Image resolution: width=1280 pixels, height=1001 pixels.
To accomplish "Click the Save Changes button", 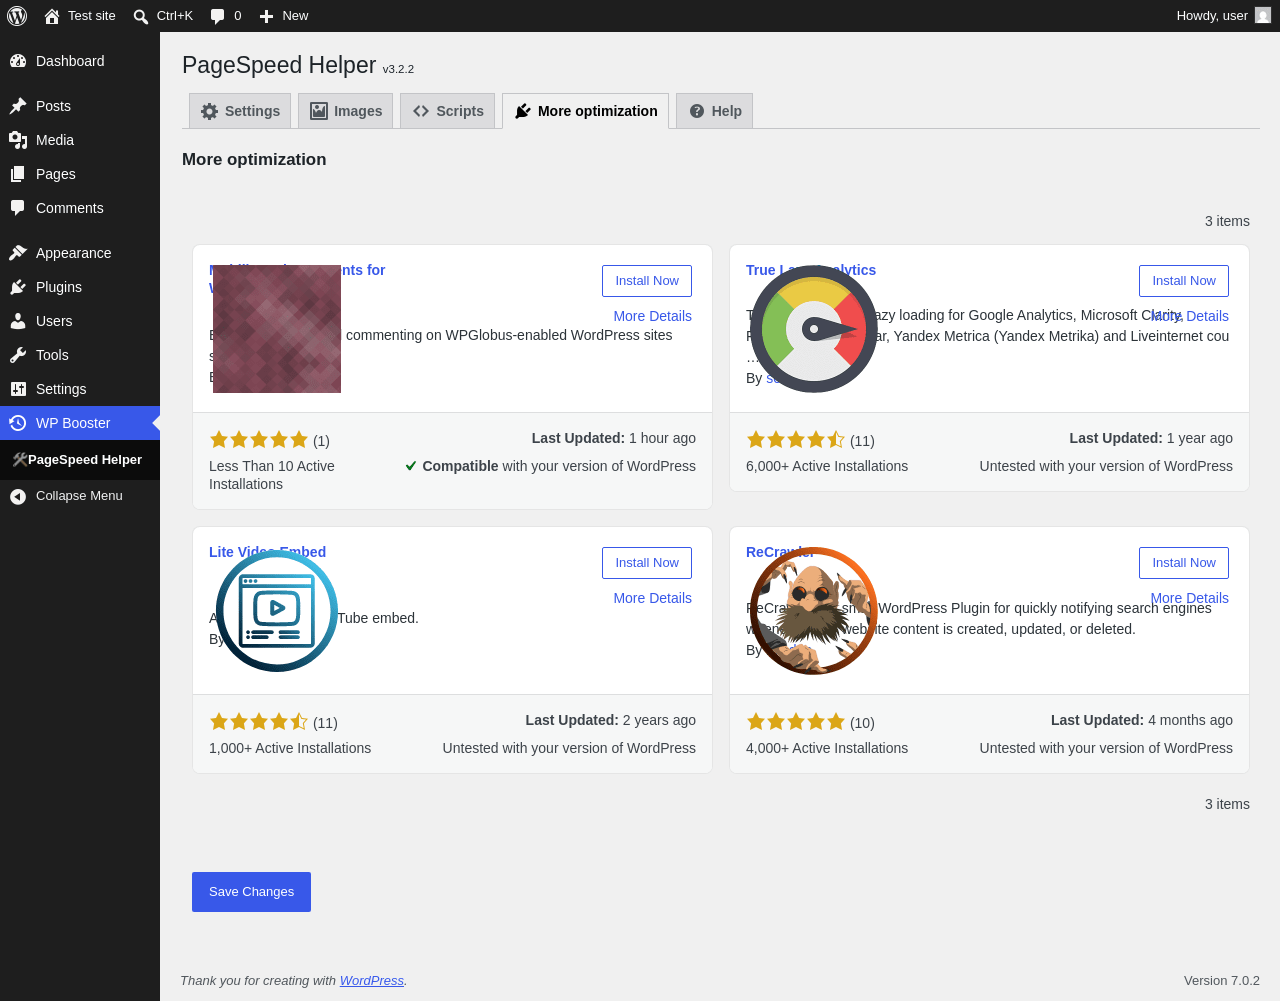I will [x=251, y=892].
